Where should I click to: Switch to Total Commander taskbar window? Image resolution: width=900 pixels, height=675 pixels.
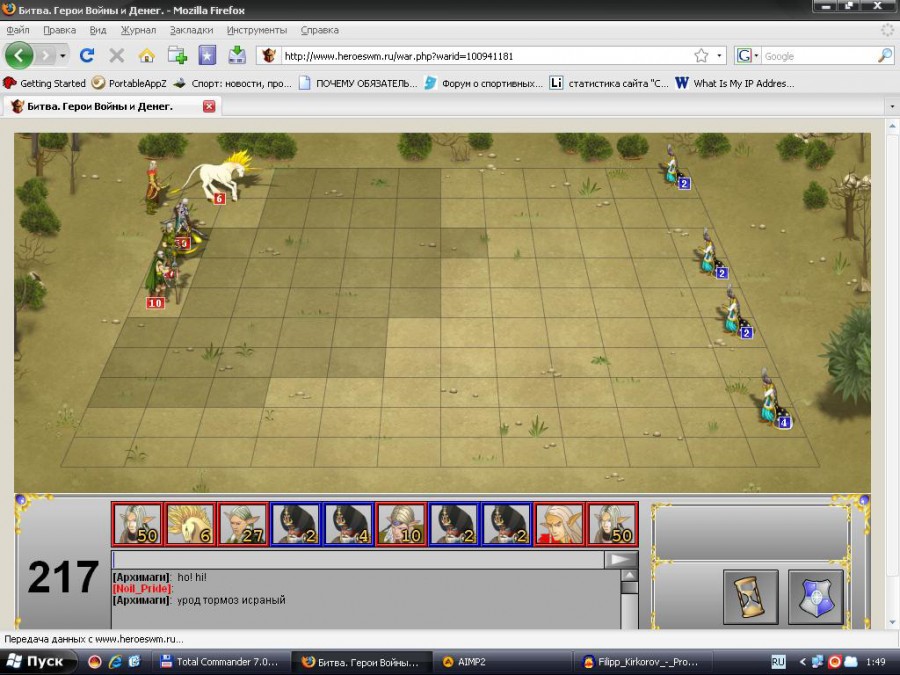[221, 662]
